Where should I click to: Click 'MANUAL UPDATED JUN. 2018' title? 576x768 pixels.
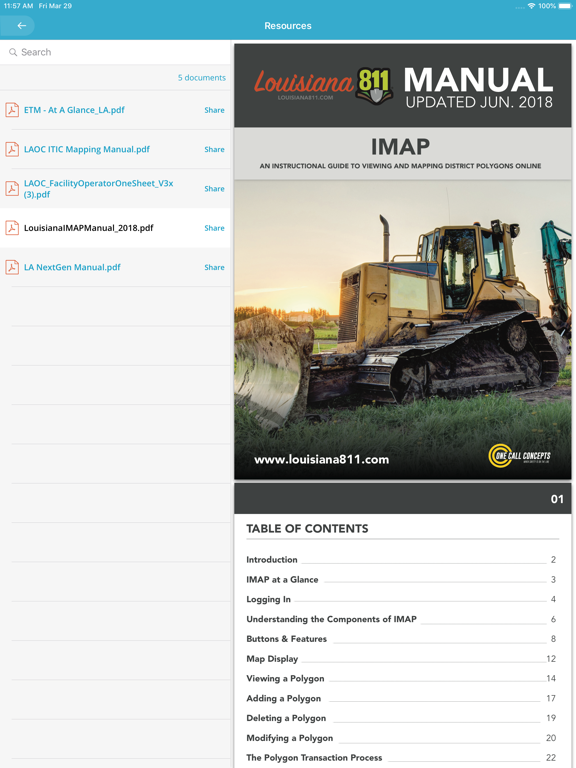[x=479, y=88]
